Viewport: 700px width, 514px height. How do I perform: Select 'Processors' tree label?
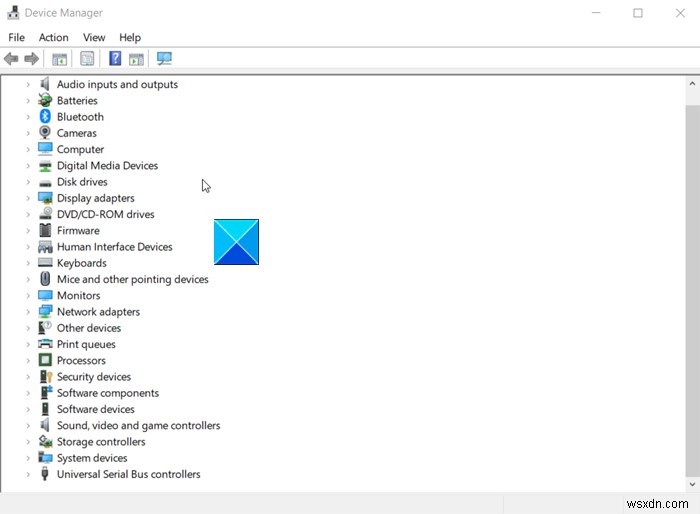click(x=81, y=360)
